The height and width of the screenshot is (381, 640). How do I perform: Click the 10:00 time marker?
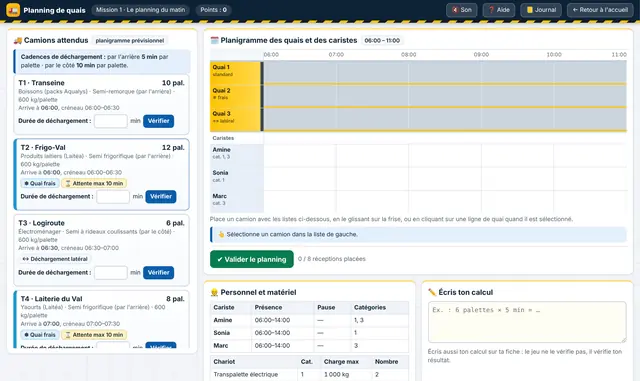[554, 54]
